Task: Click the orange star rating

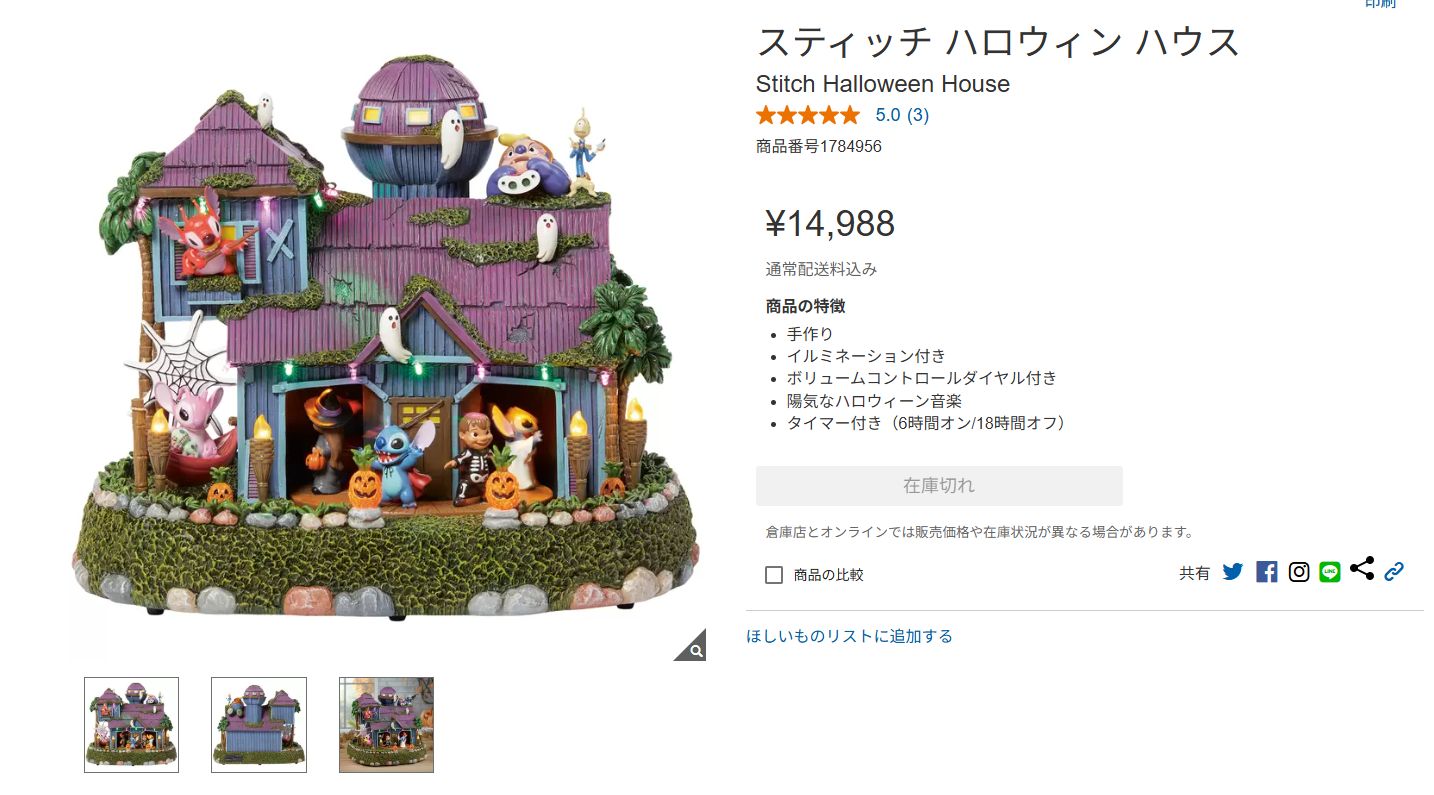Action: pos(808,115)
